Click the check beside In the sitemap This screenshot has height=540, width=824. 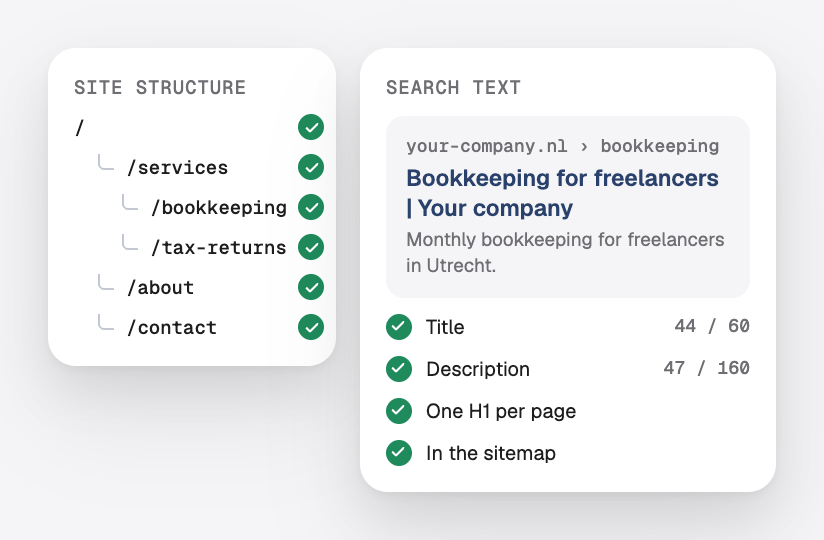(x=399, y=453)
